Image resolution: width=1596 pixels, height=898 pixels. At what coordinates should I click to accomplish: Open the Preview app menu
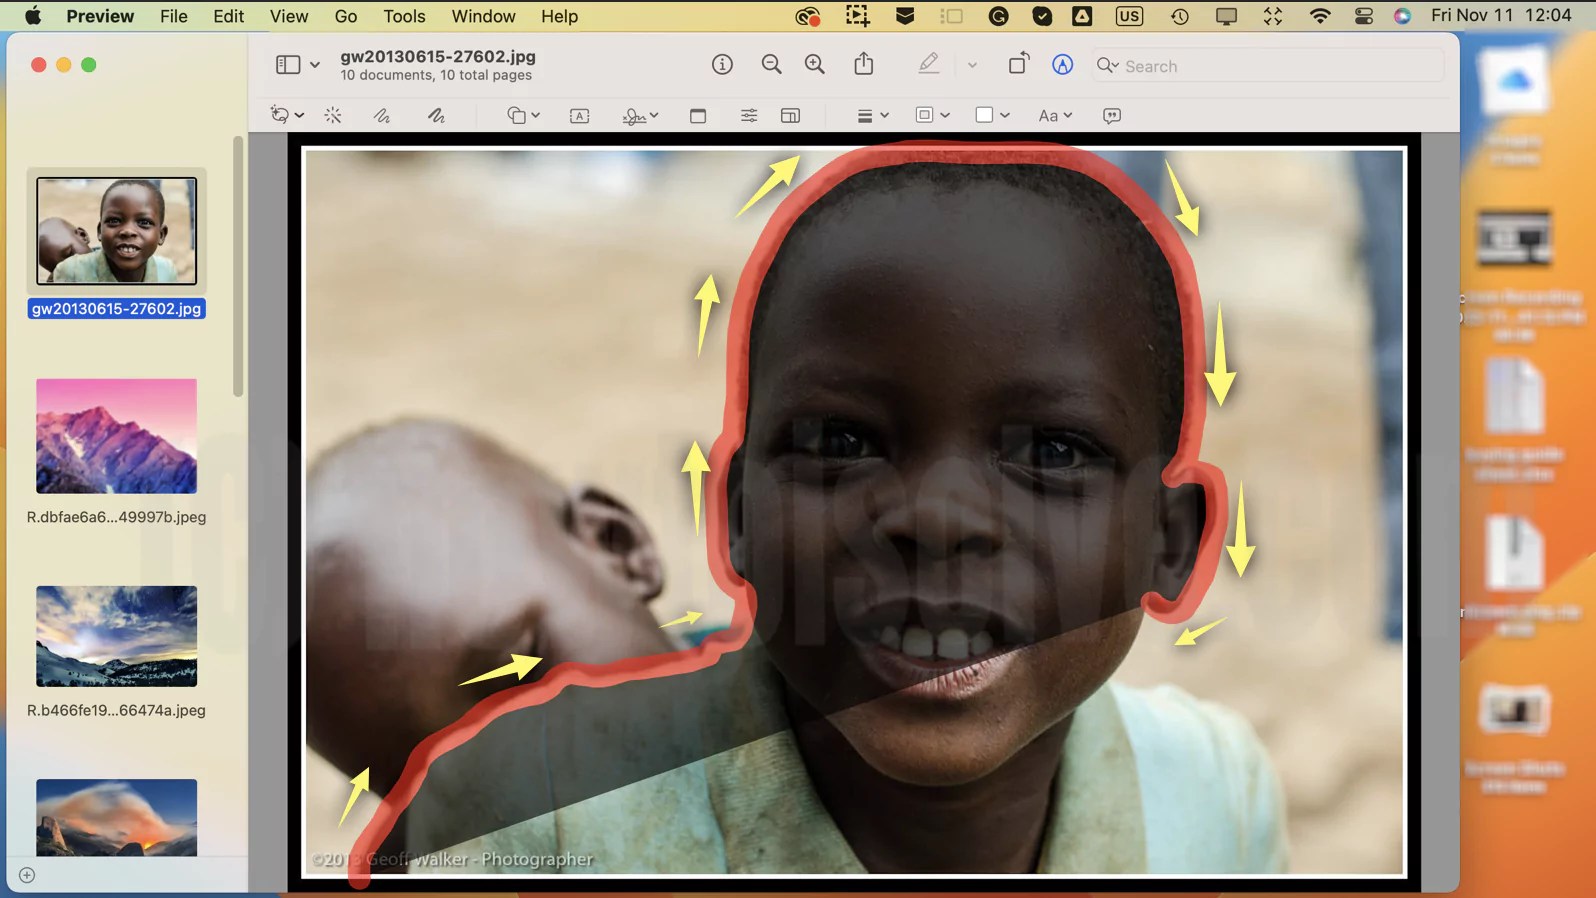[100, 16]
